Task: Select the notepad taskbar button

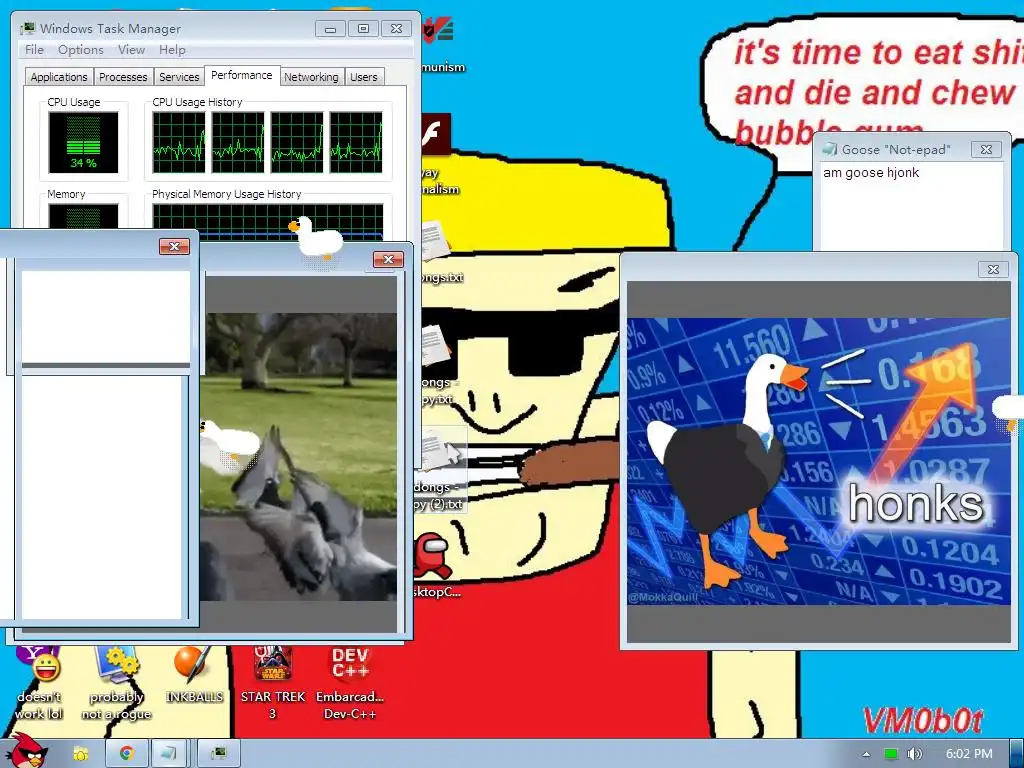Action: (x=168, y=754)
